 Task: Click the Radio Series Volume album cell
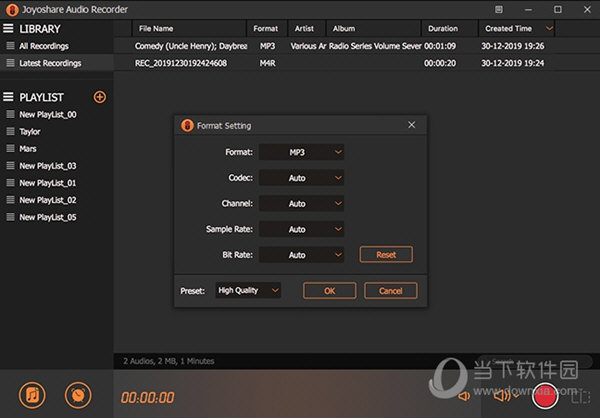tap(375, 46)
